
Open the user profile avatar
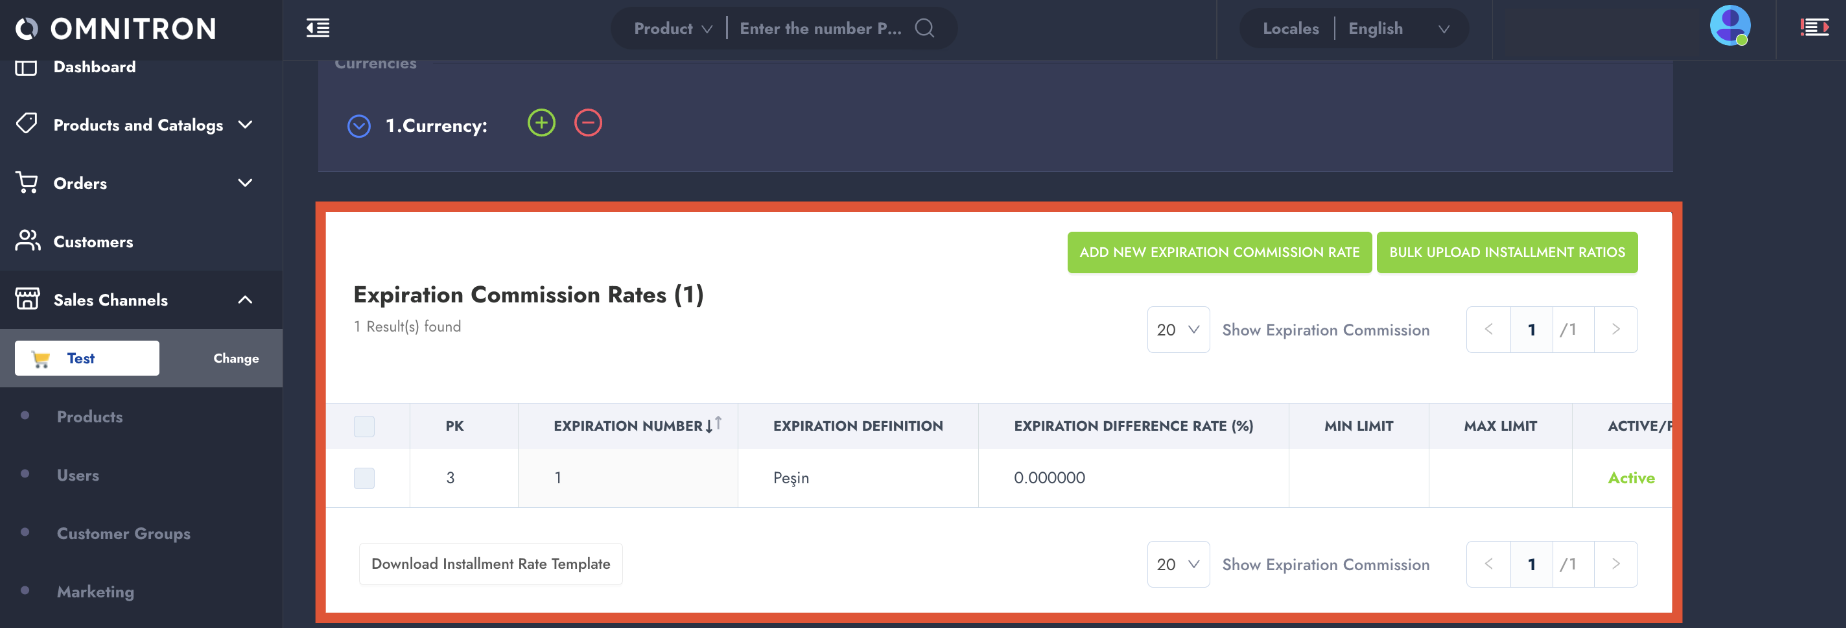point(1729,26)
